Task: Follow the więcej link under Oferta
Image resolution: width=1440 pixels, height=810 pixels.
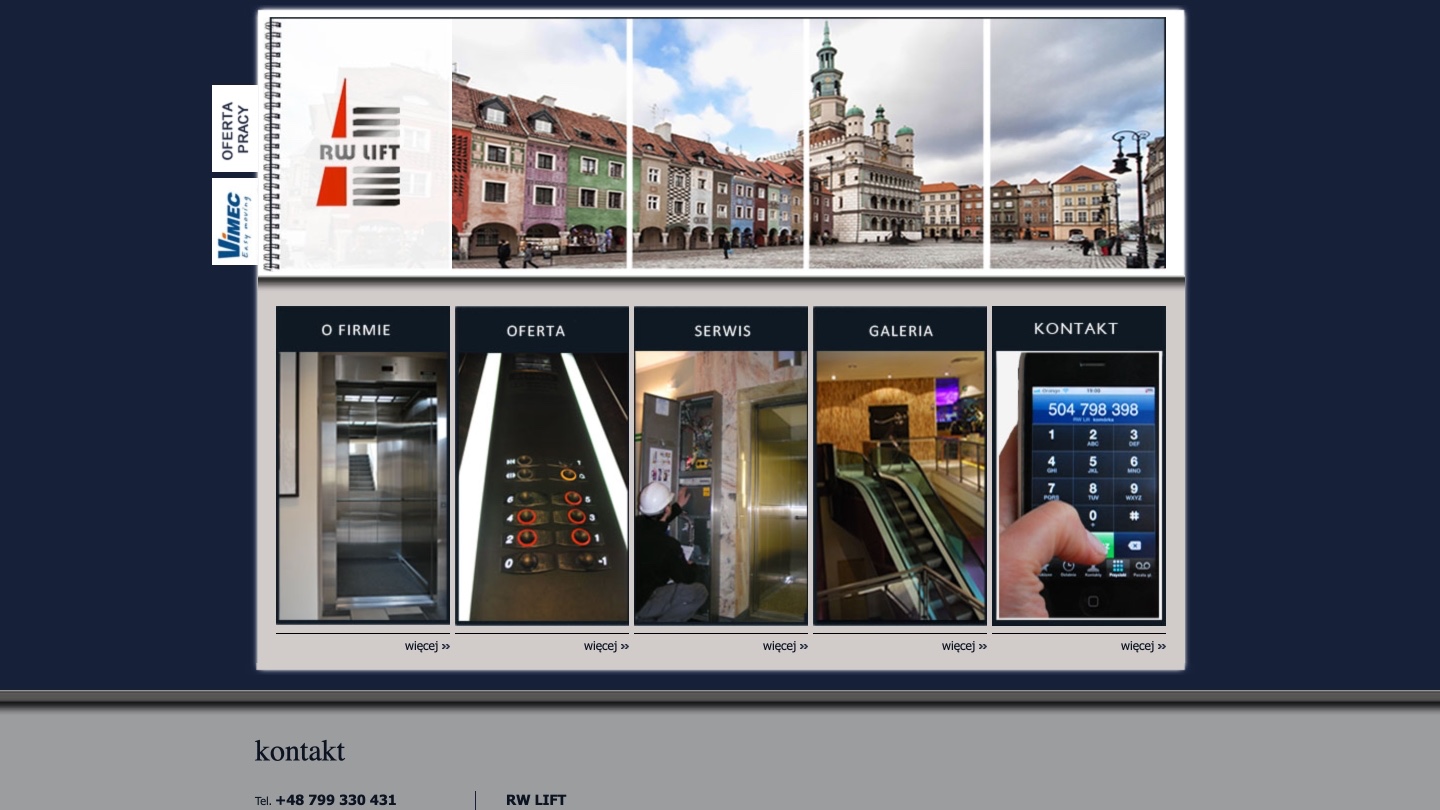Action: [x=606, y=646]
